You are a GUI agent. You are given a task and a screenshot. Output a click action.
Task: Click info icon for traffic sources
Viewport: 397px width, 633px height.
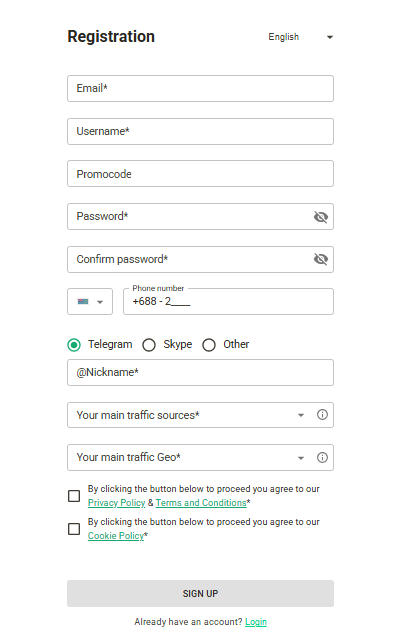322,415
